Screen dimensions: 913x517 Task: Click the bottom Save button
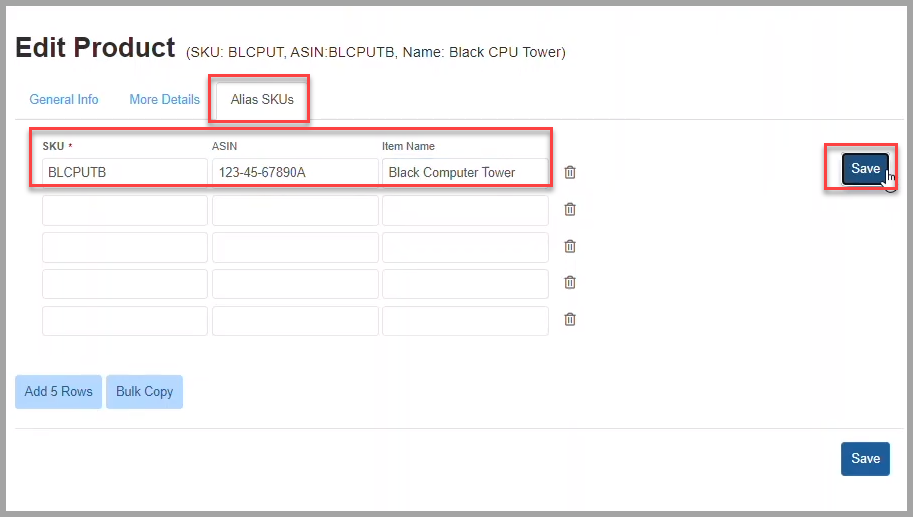[865, 459]
